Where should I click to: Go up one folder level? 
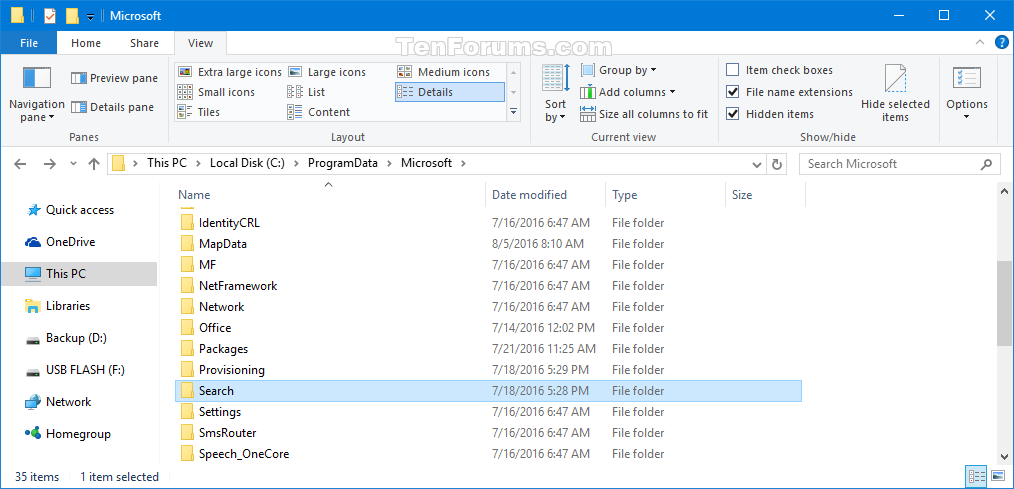(x=94, y=164)
